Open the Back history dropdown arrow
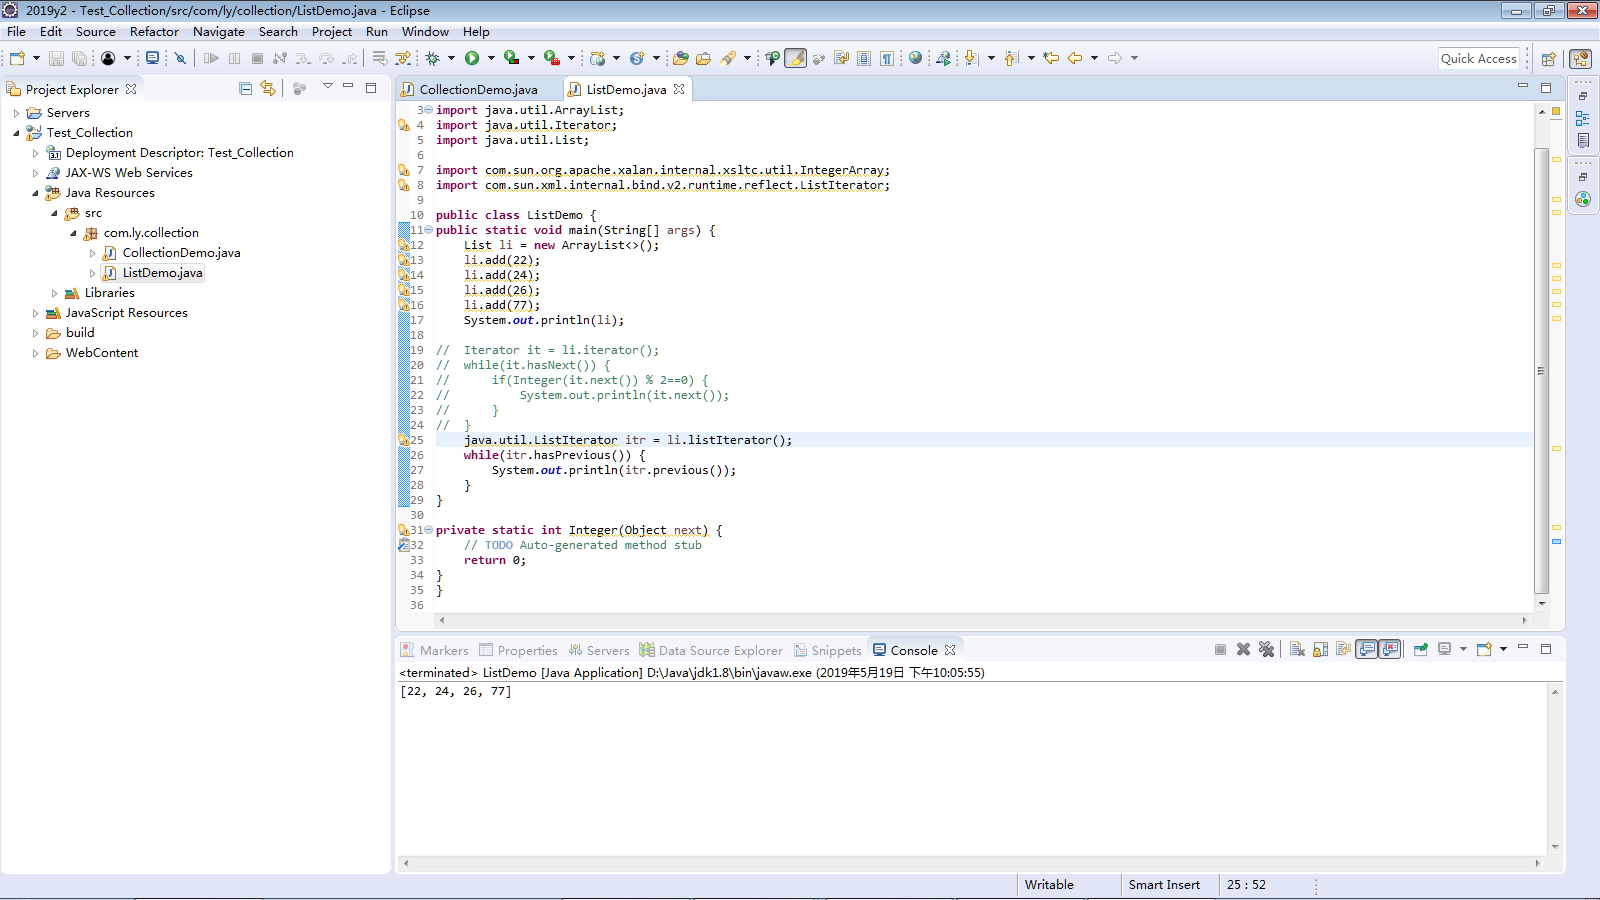This screenshot has width=1600, height=900. pos(1094,58)
